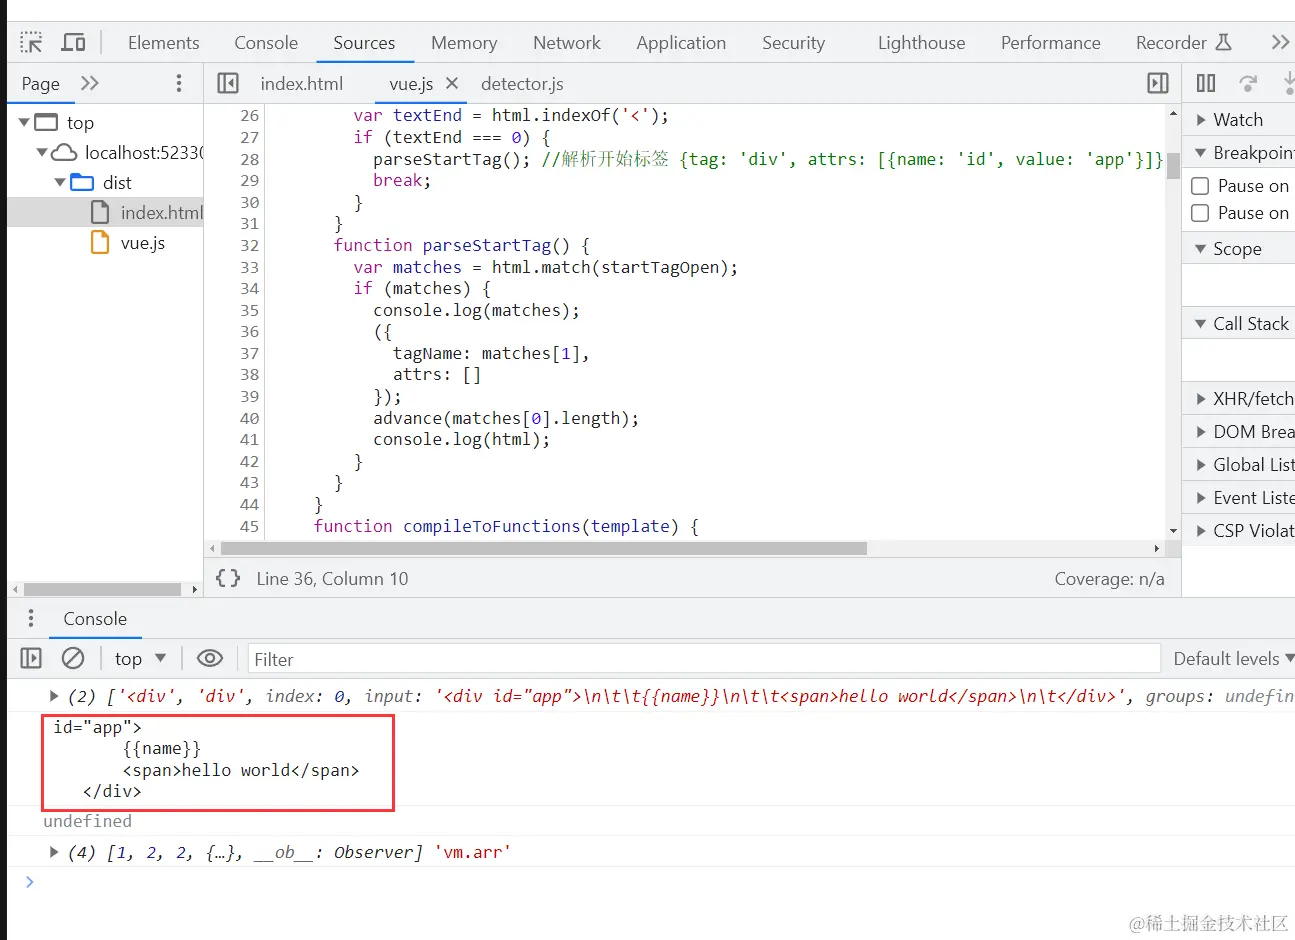The height and width of the screenshot is (940, 1295).
Task: Collapse the localhost:5233 tree node
Action: [42, 152]
